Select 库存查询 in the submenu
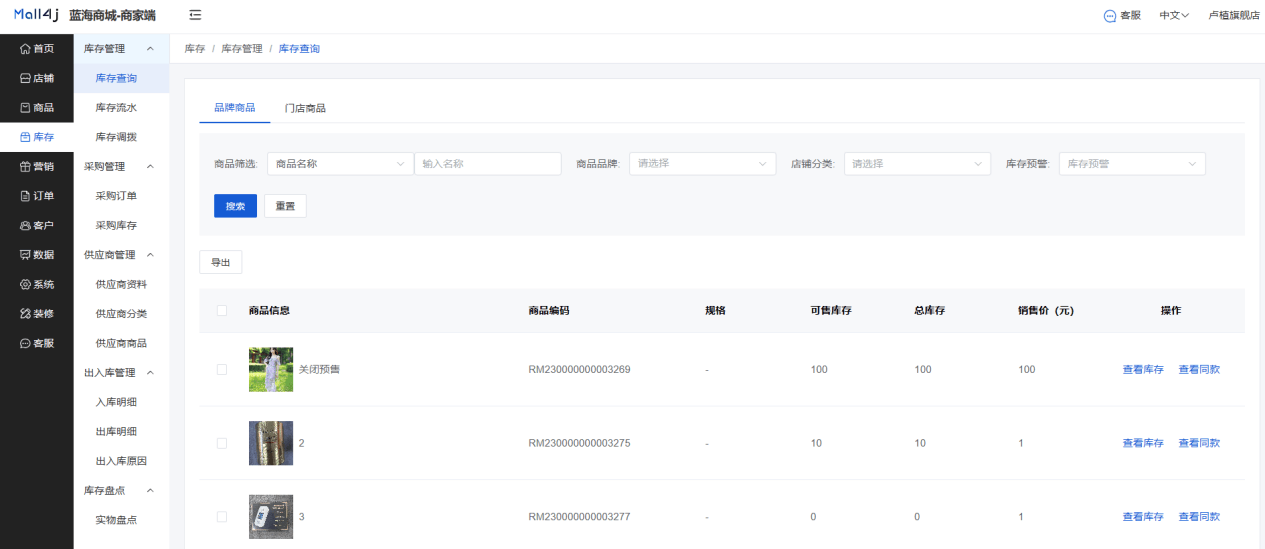Image resolution: width=1265 pixels, height=549 pixels. pos(122,78)
